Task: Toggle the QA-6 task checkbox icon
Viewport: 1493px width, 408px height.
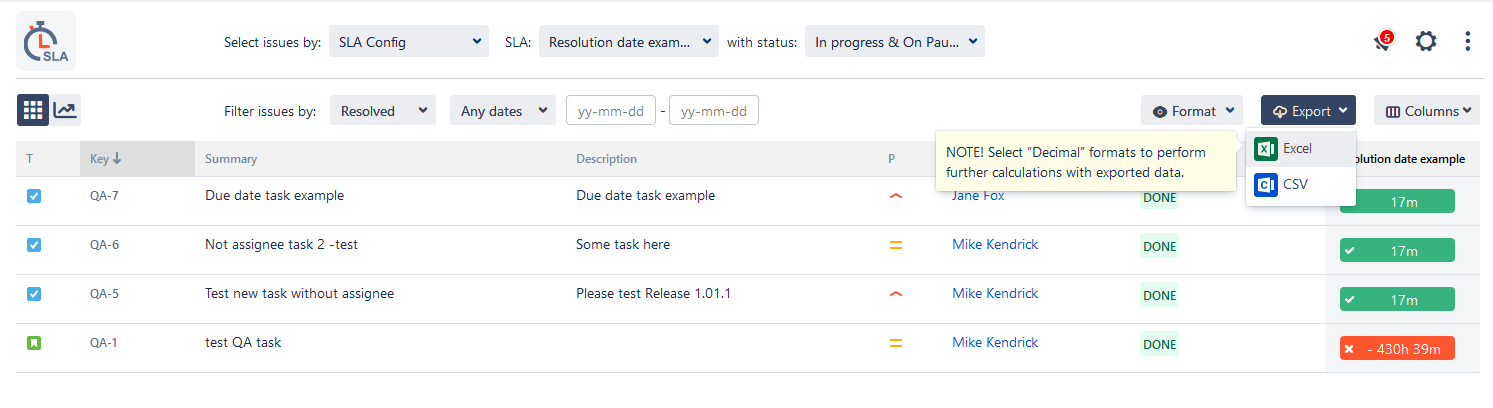Action: point(34,245)
